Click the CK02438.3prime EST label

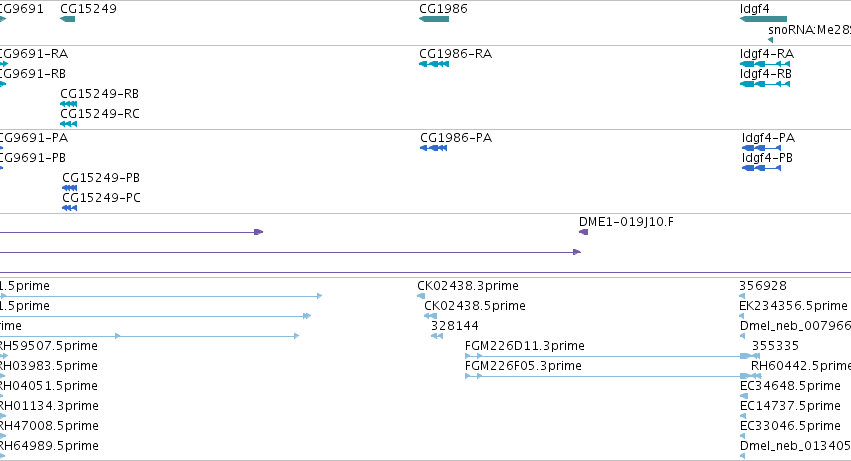pos(467,286)
